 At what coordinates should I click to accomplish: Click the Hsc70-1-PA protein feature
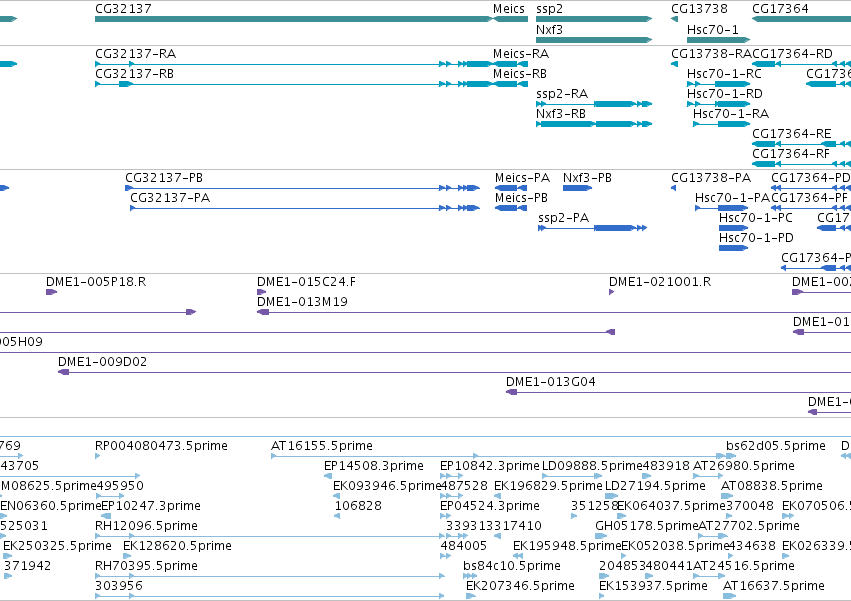[x=722, y=208]
